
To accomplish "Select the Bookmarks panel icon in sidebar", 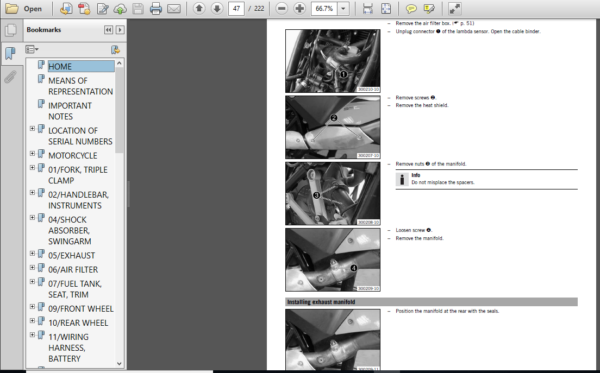I will click(x=11, y=53).
